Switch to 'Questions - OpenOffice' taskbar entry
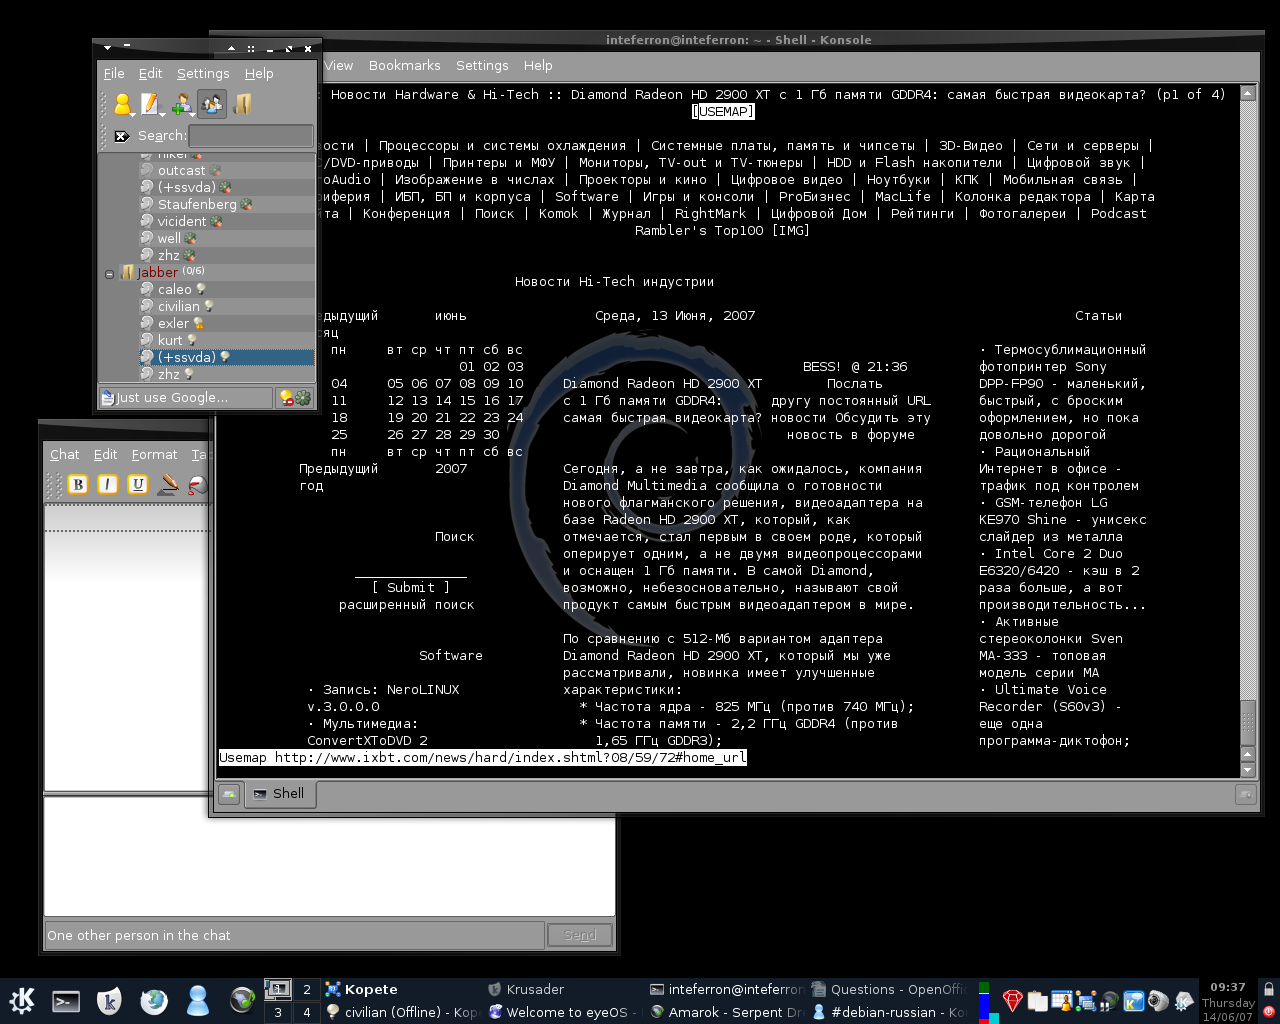1280x1024 pixels. (888, 989)
